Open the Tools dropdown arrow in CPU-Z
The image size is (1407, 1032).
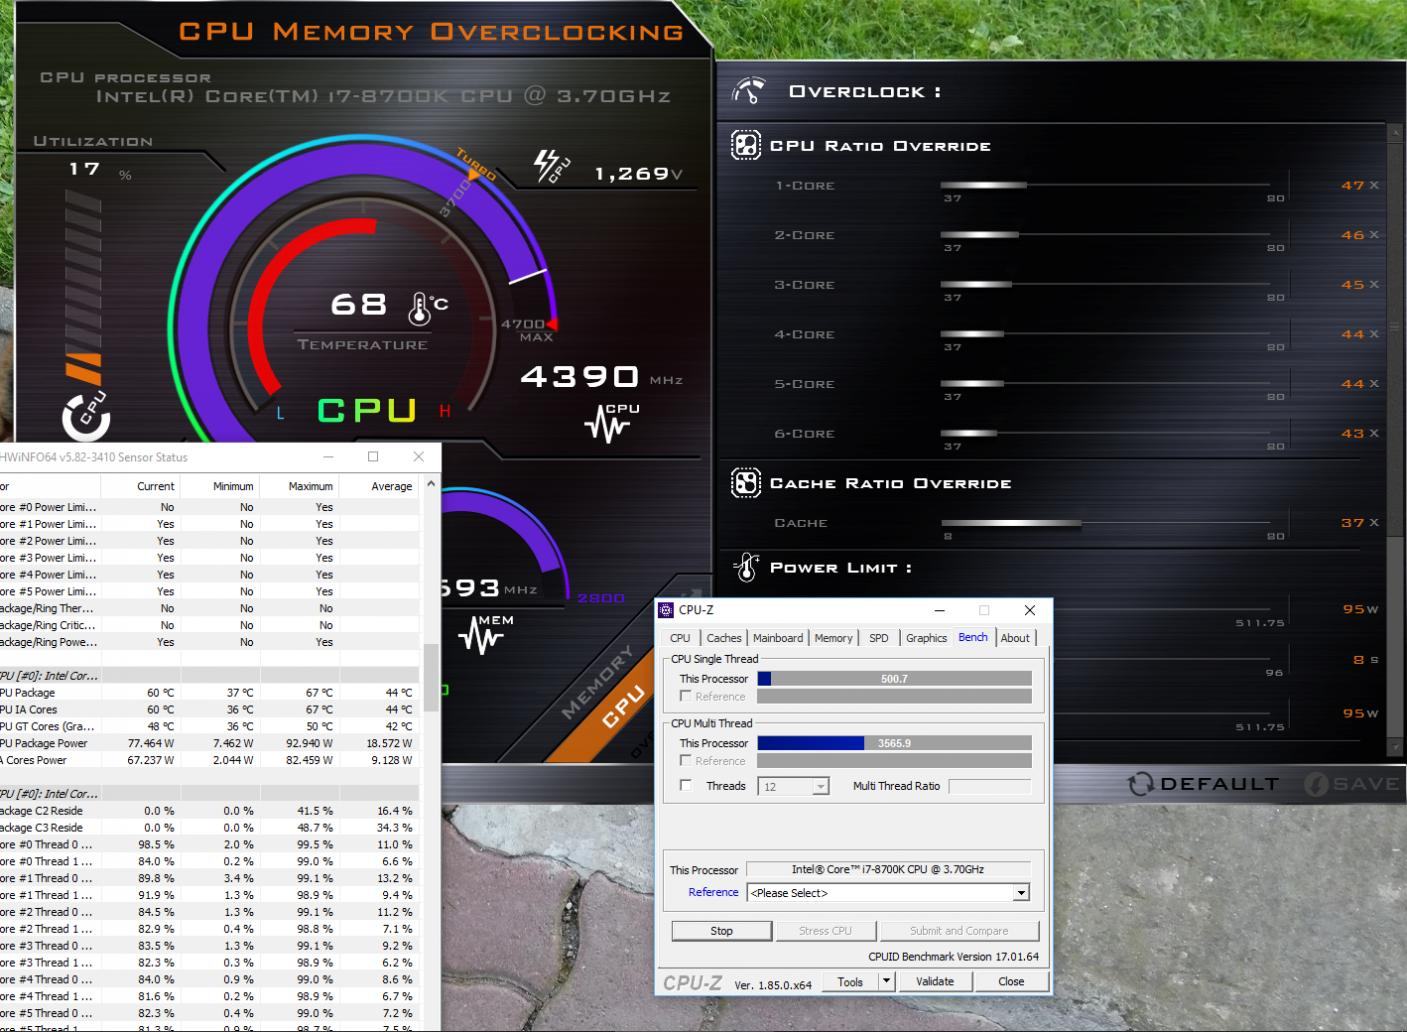coord(886,981)
